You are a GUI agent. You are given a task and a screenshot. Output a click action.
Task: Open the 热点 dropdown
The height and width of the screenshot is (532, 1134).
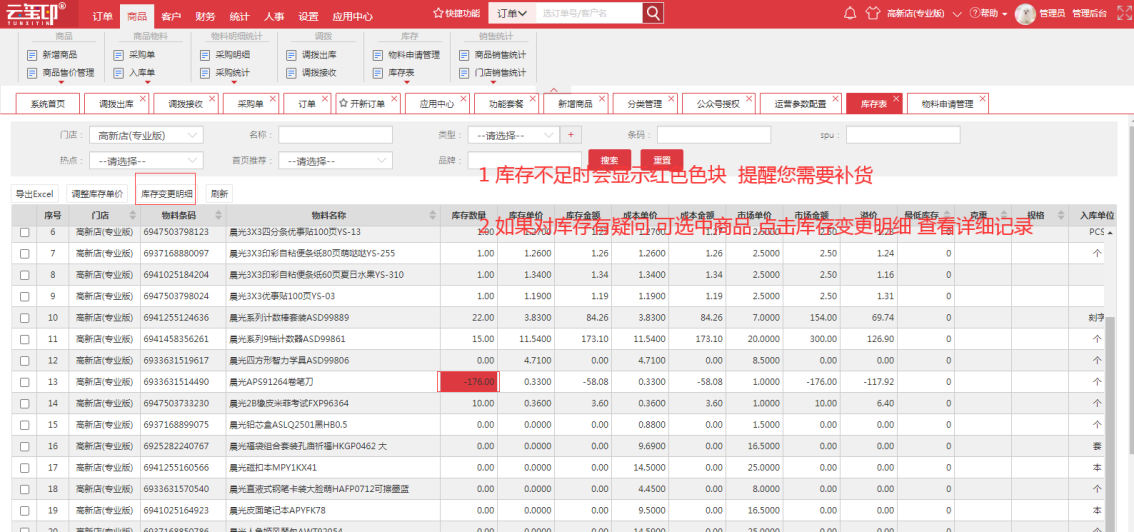[x=146, y=161]
